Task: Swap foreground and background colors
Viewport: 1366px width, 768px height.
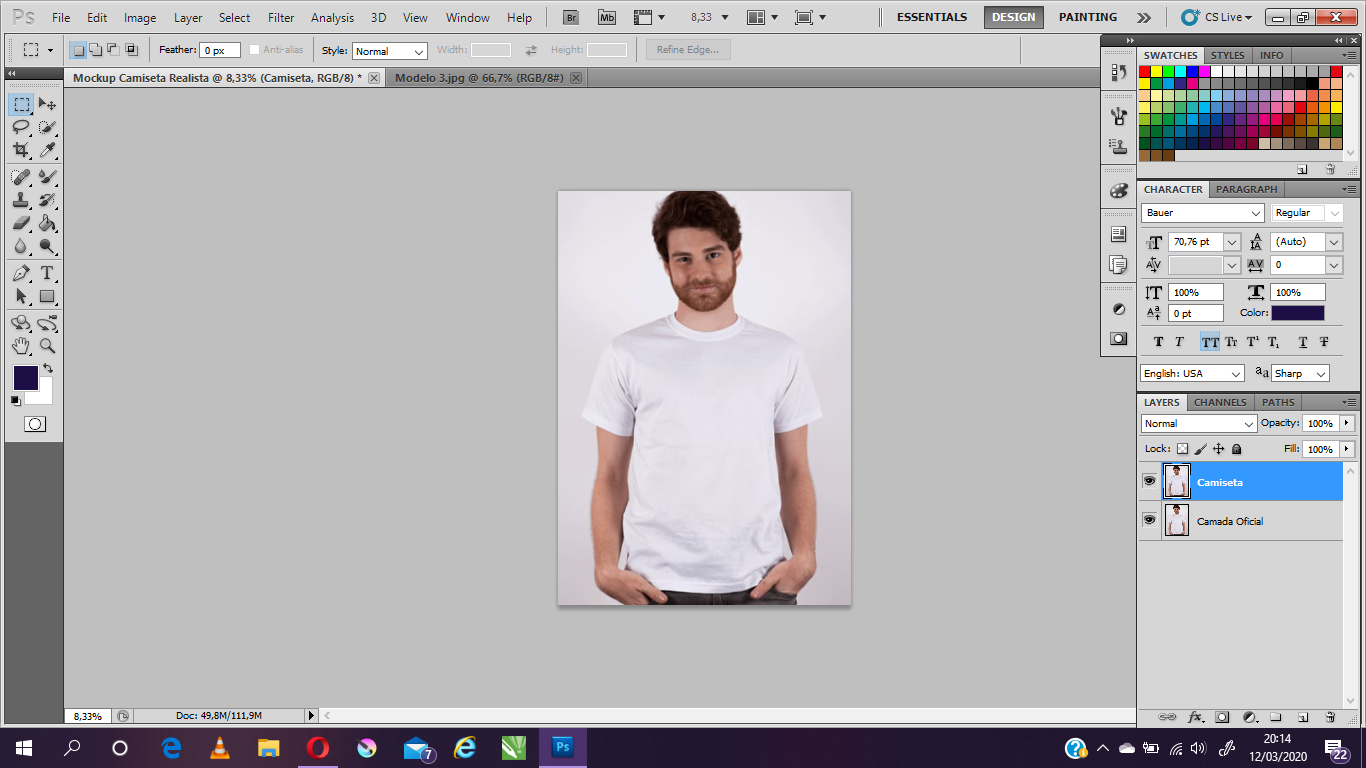Action: point(47,368)
